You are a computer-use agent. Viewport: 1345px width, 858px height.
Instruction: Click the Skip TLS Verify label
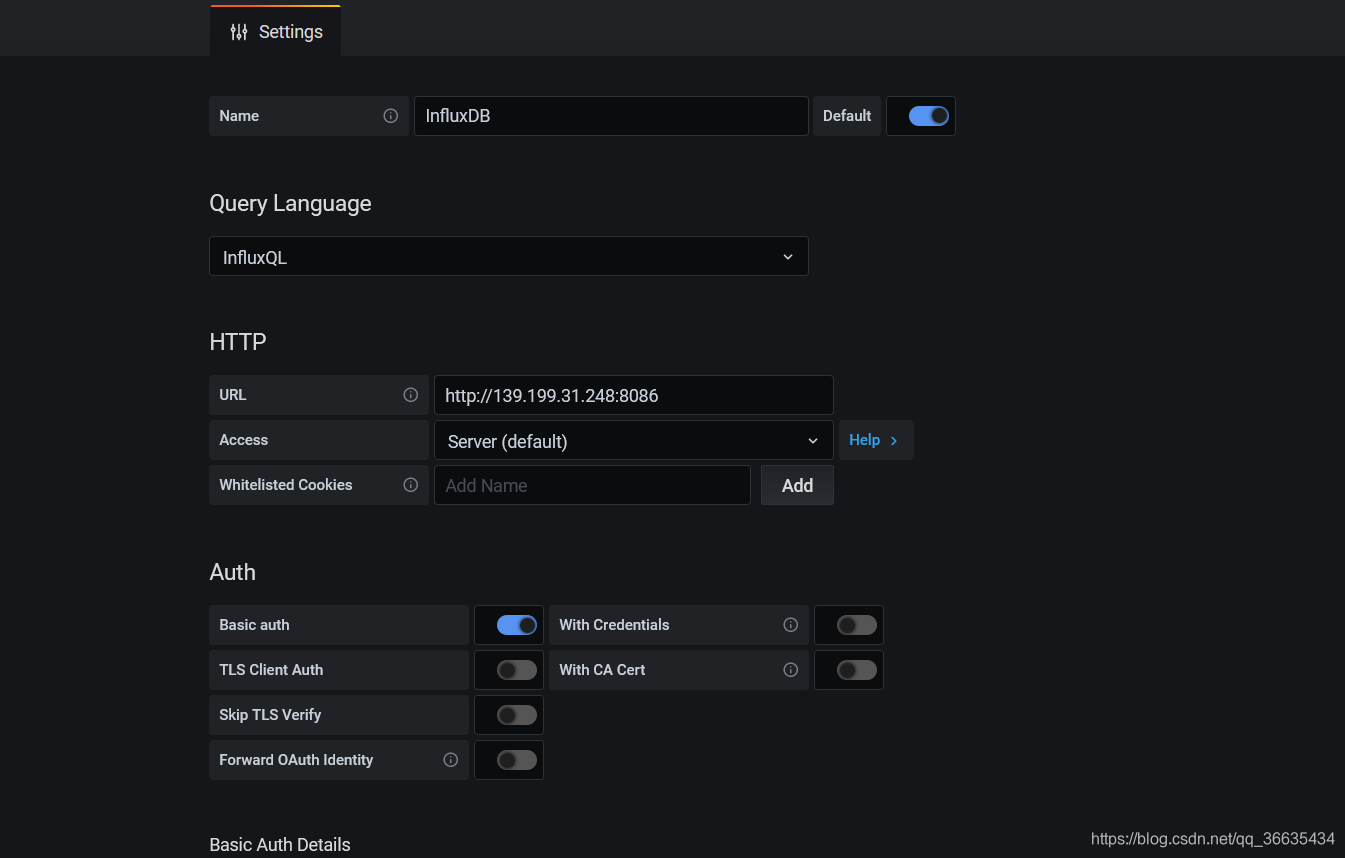[x=270, y=715]
